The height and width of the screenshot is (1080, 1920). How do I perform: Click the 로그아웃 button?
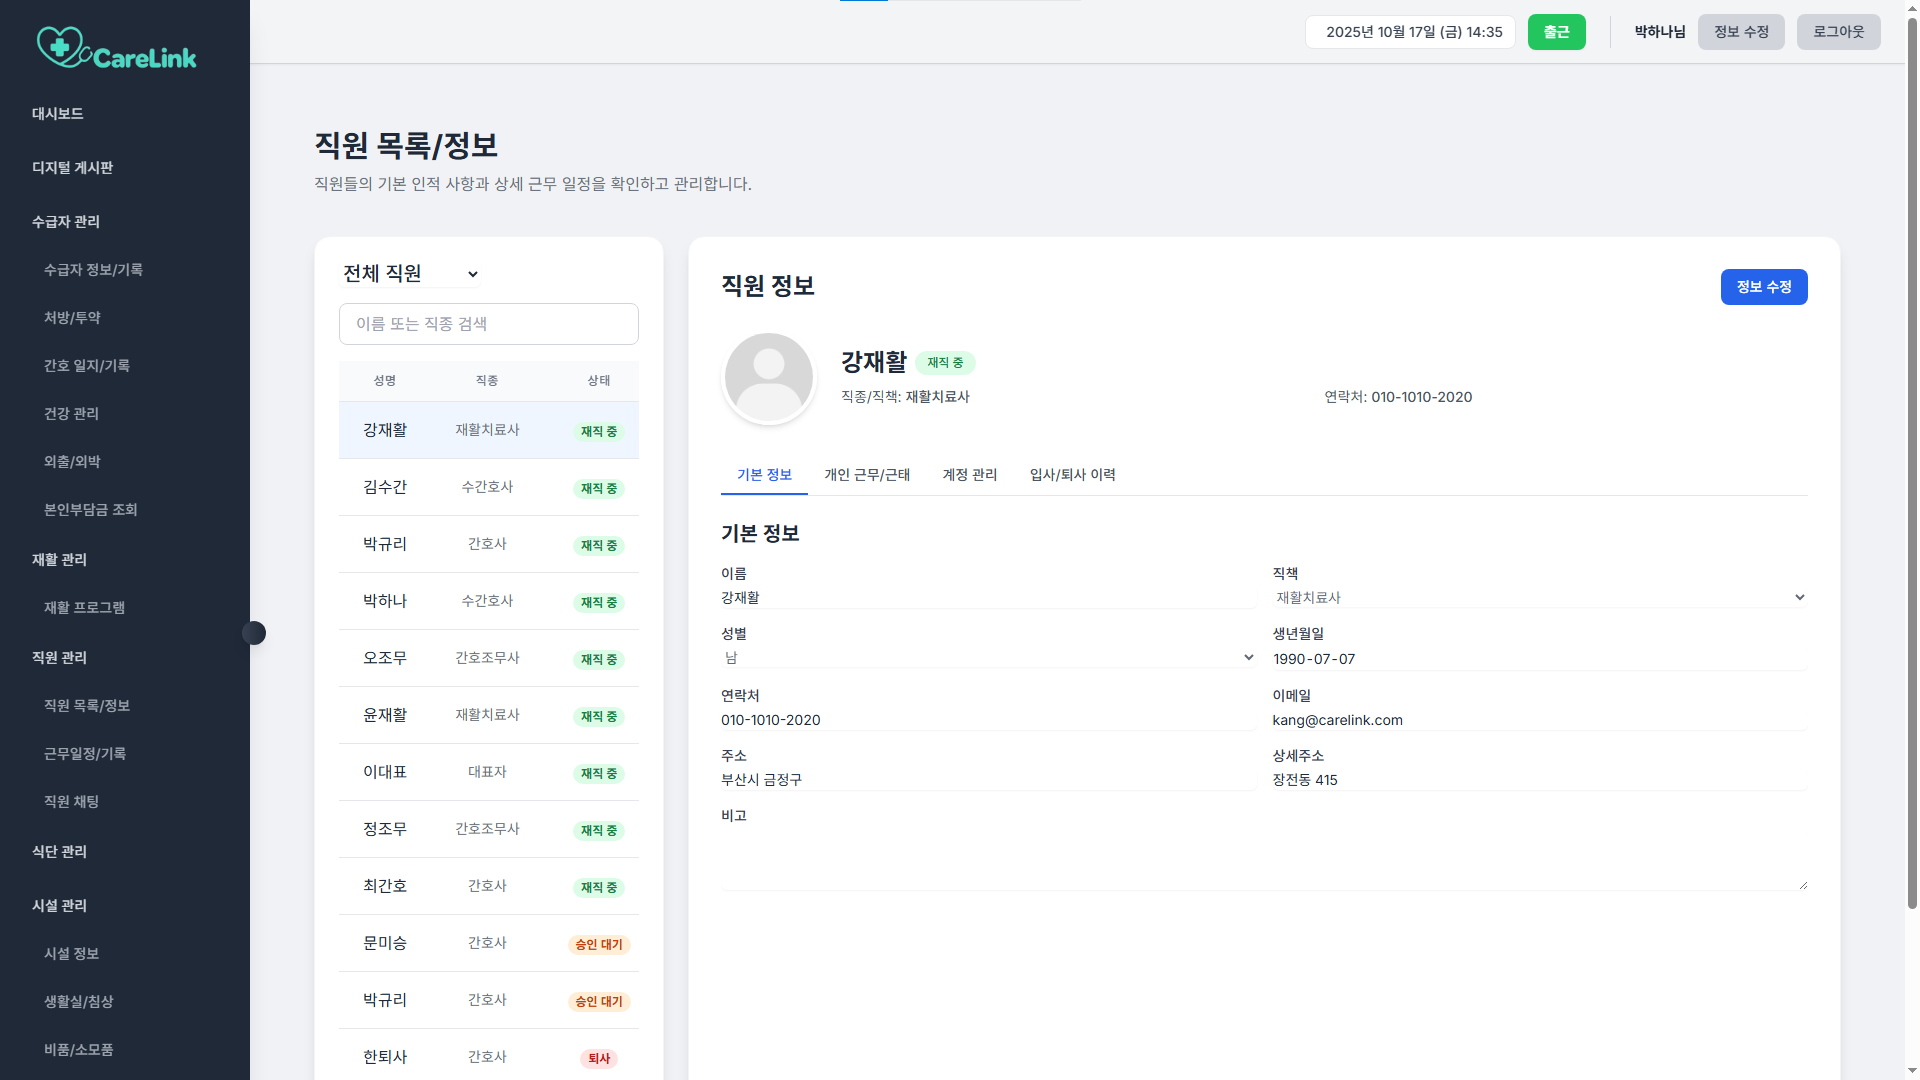(1838, 32)
